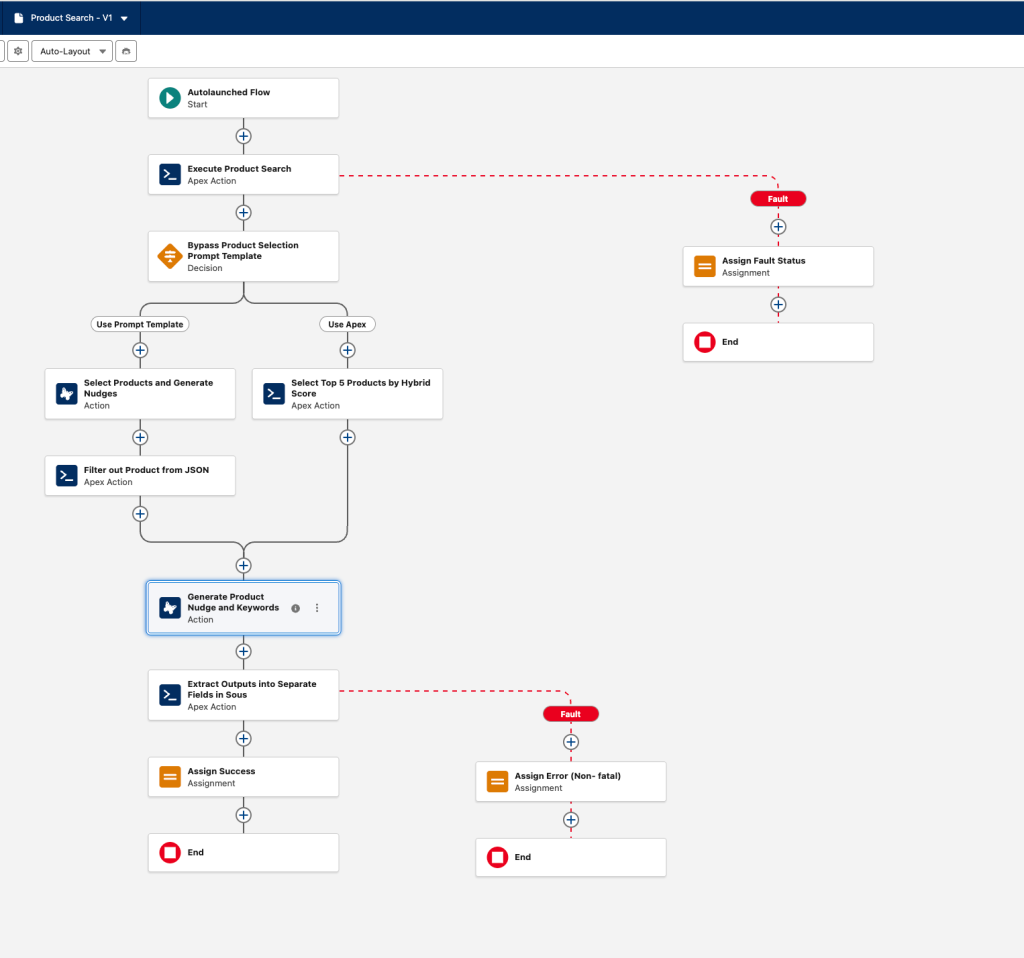Click the Autolaunched Flow start icon
The height and width of the screenshot is (958, 1024).
170,98
